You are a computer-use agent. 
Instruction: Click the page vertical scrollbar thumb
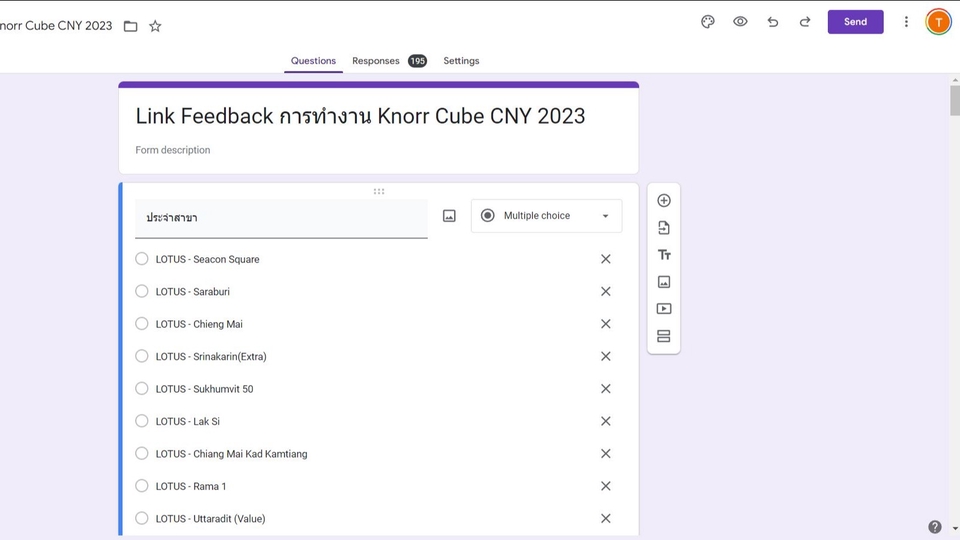click(955, 100)
